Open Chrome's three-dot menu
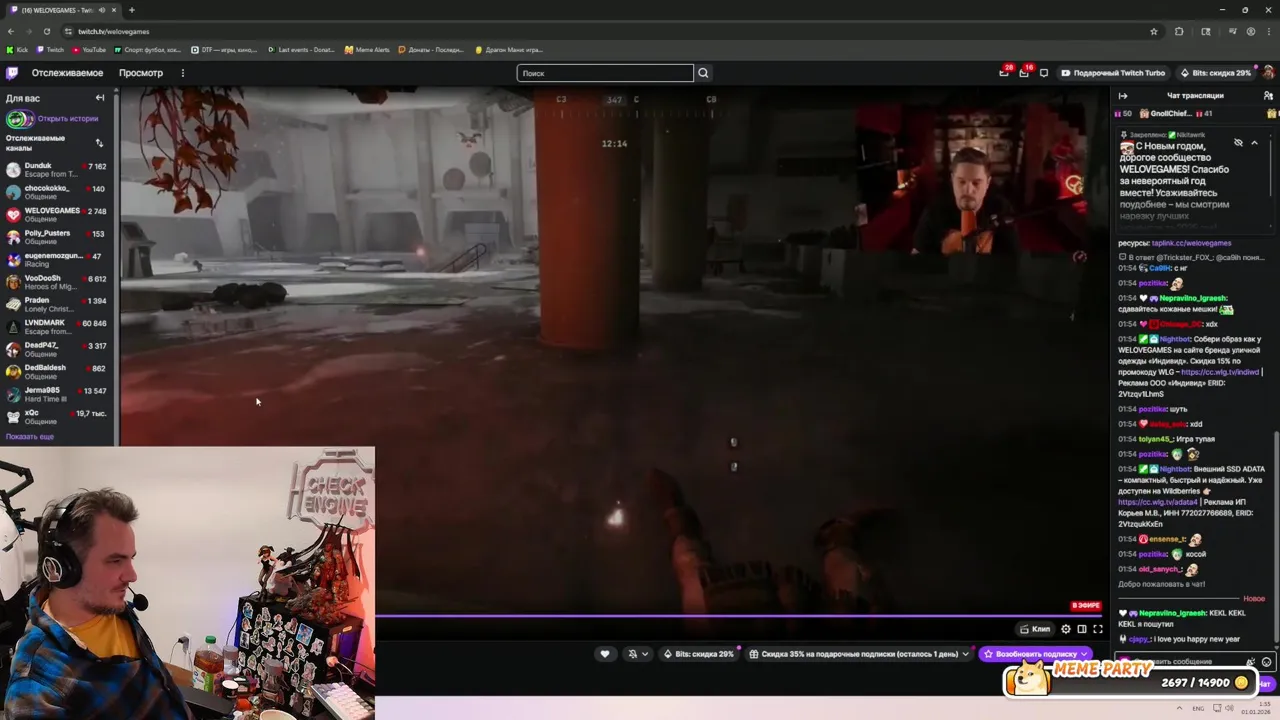This screenshot has height=720, width=1280. click(x=1268, y=31)
